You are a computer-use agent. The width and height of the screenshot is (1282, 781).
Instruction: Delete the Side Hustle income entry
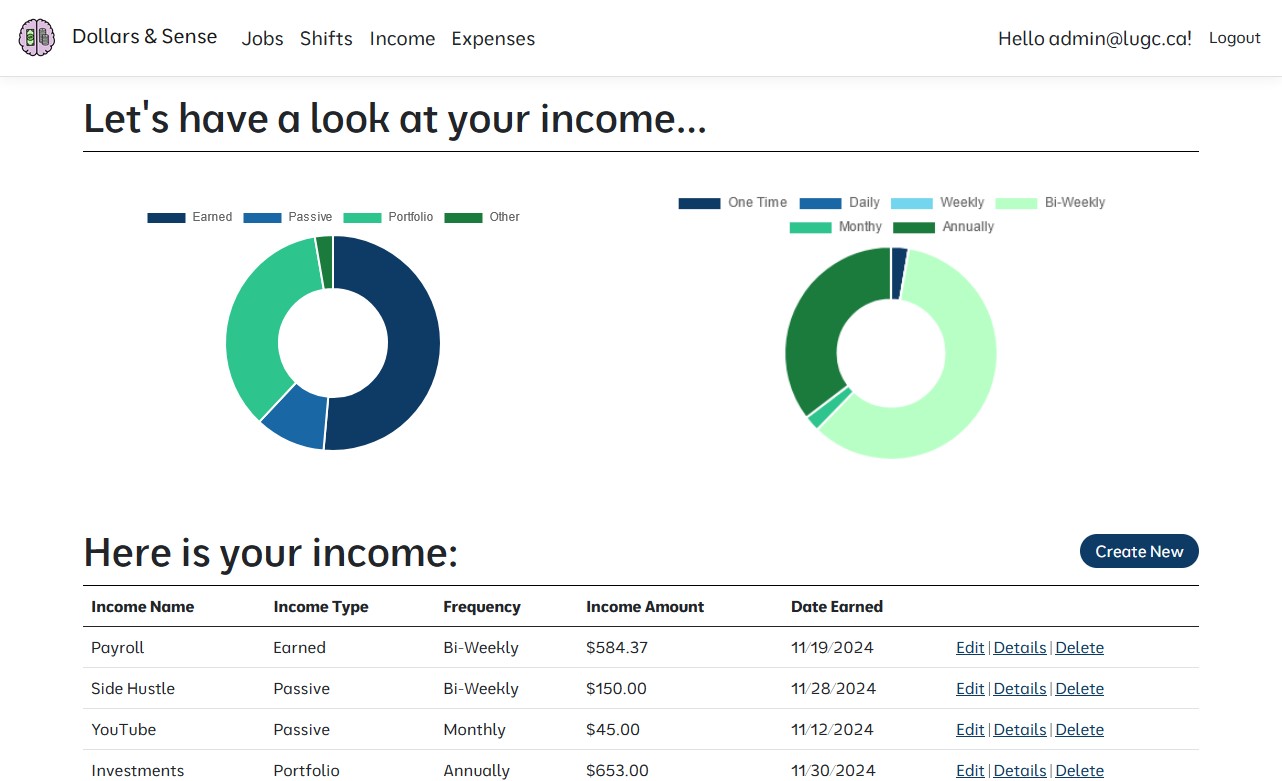[x=1079, y=688]
